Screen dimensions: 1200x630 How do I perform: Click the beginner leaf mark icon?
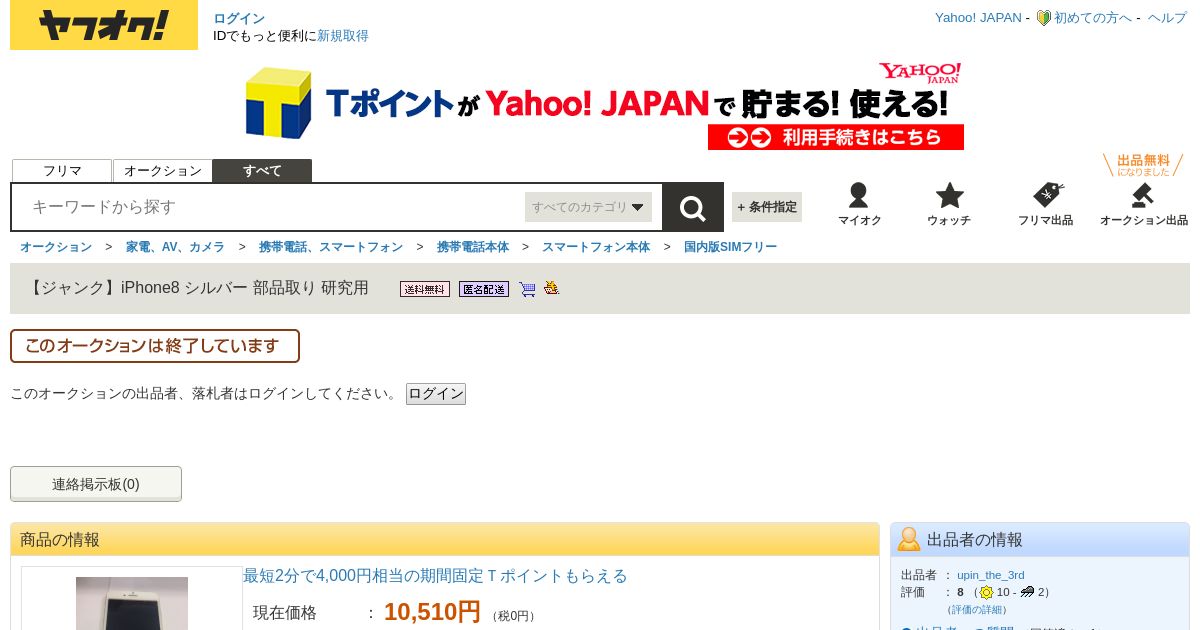click(x=1043, y=18)
